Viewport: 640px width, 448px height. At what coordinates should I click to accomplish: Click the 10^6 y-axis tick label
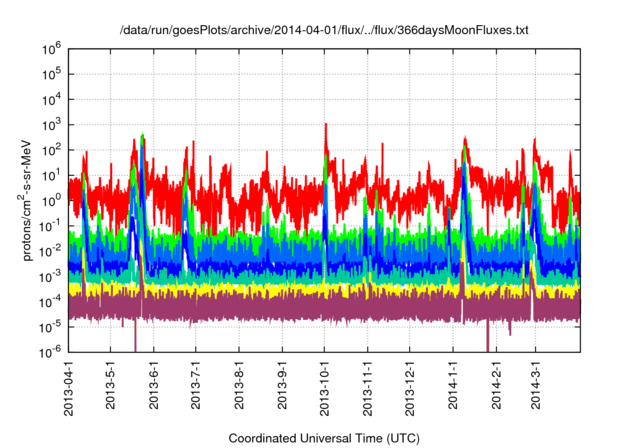pos(51,49)
